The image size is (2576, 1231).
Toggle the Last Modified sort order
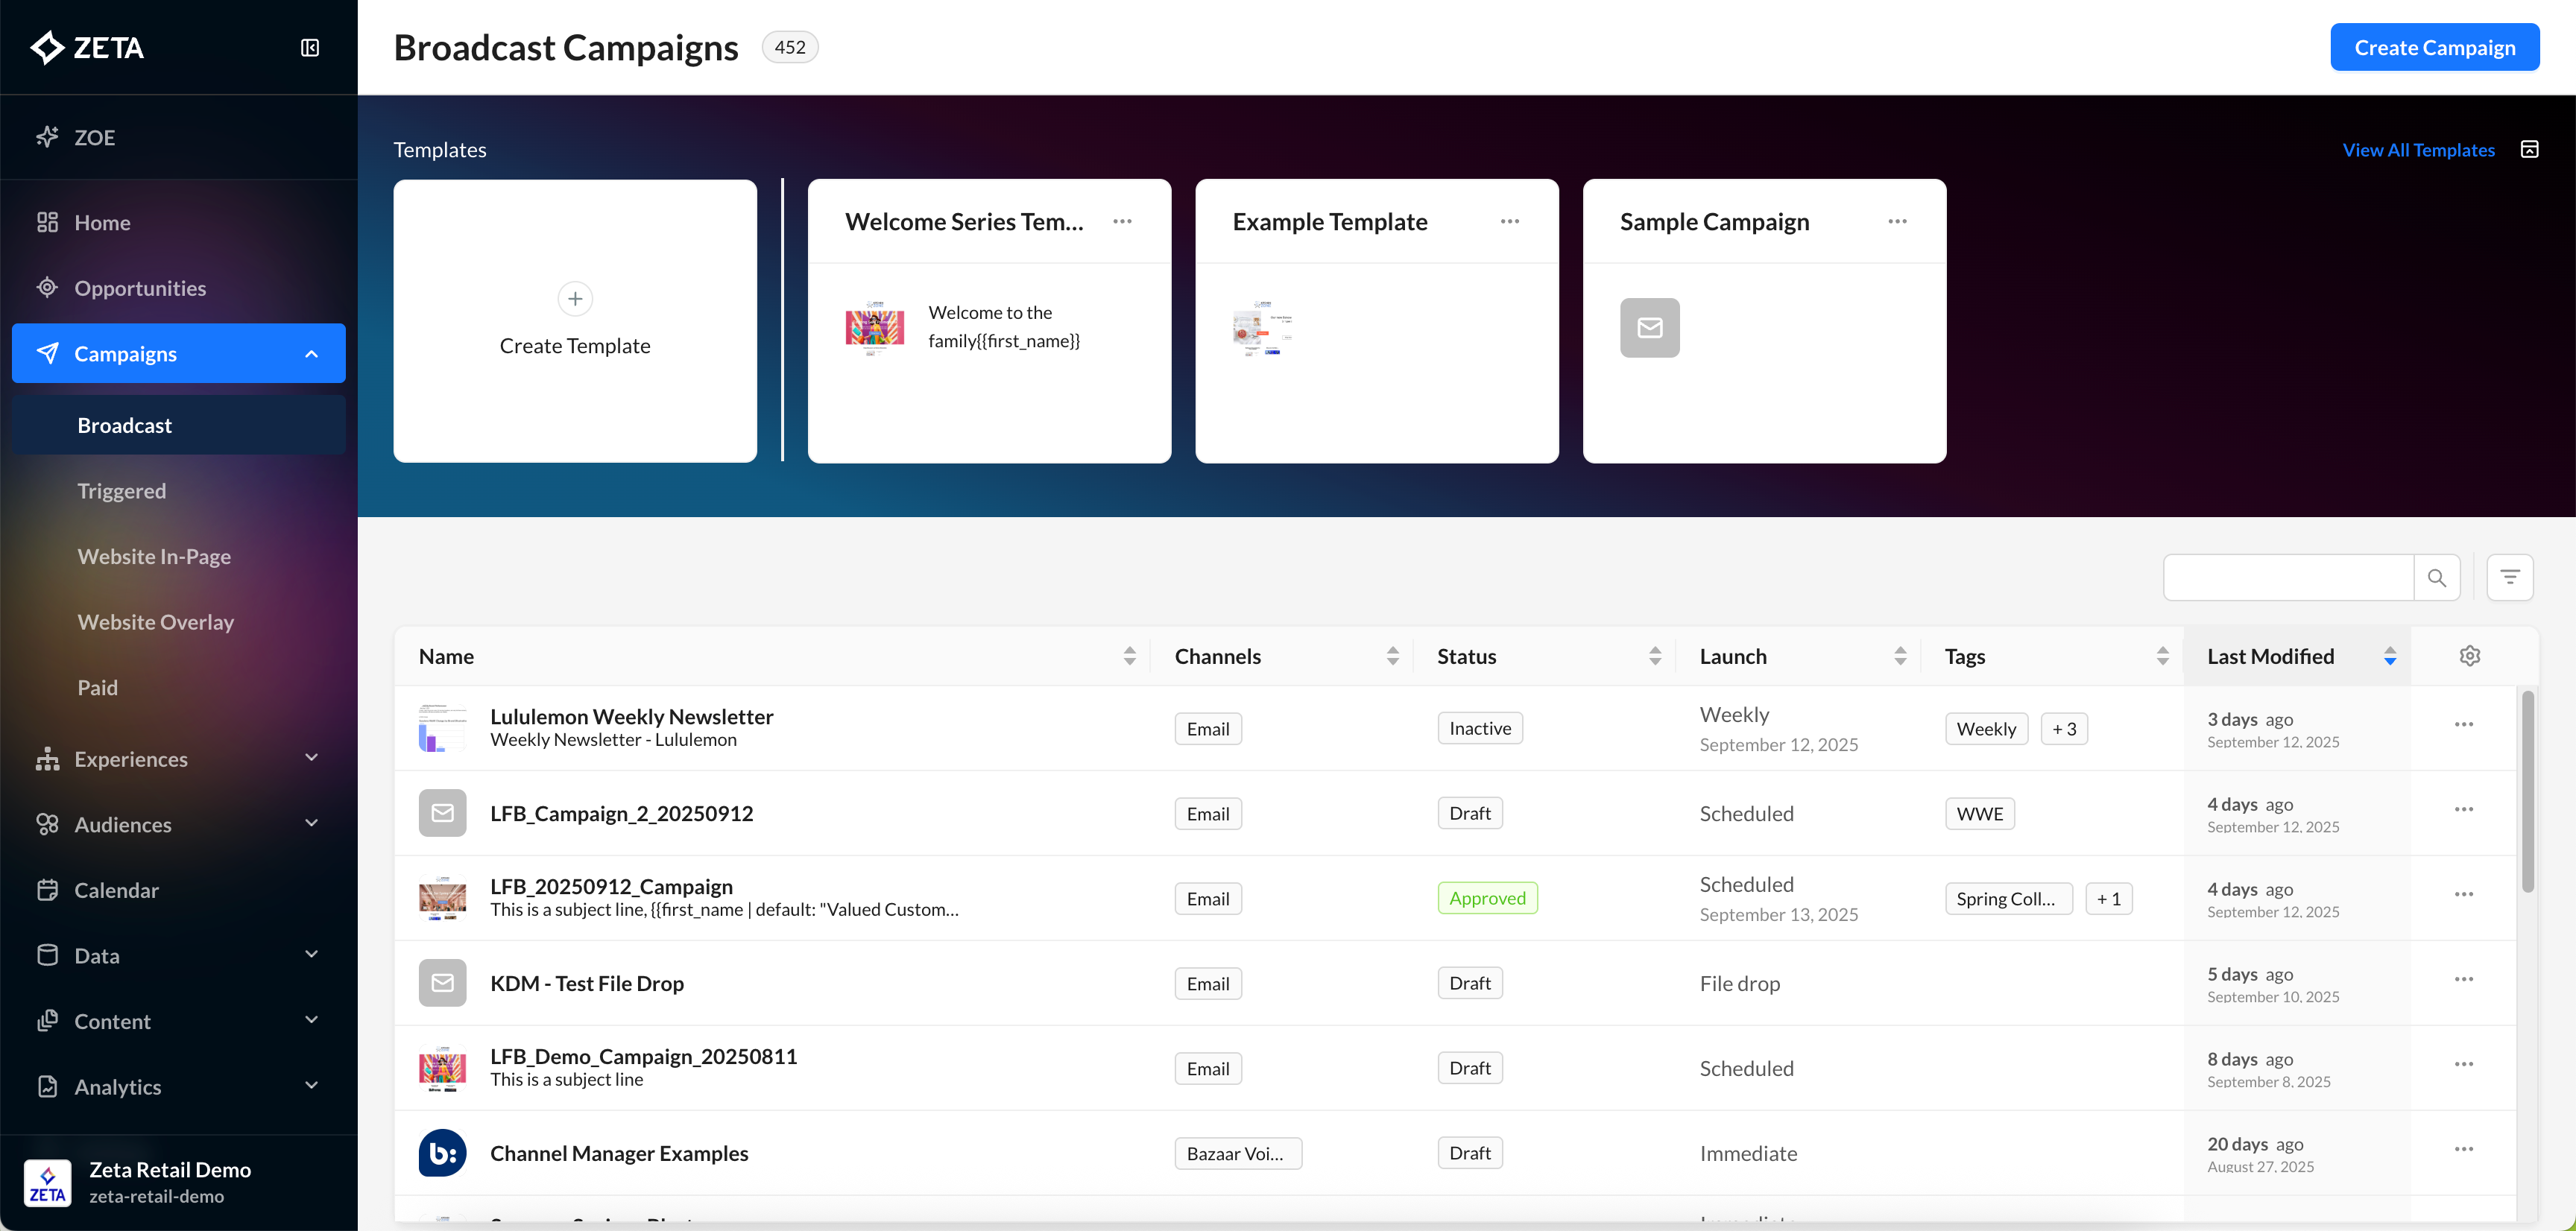click(2389, 656)
